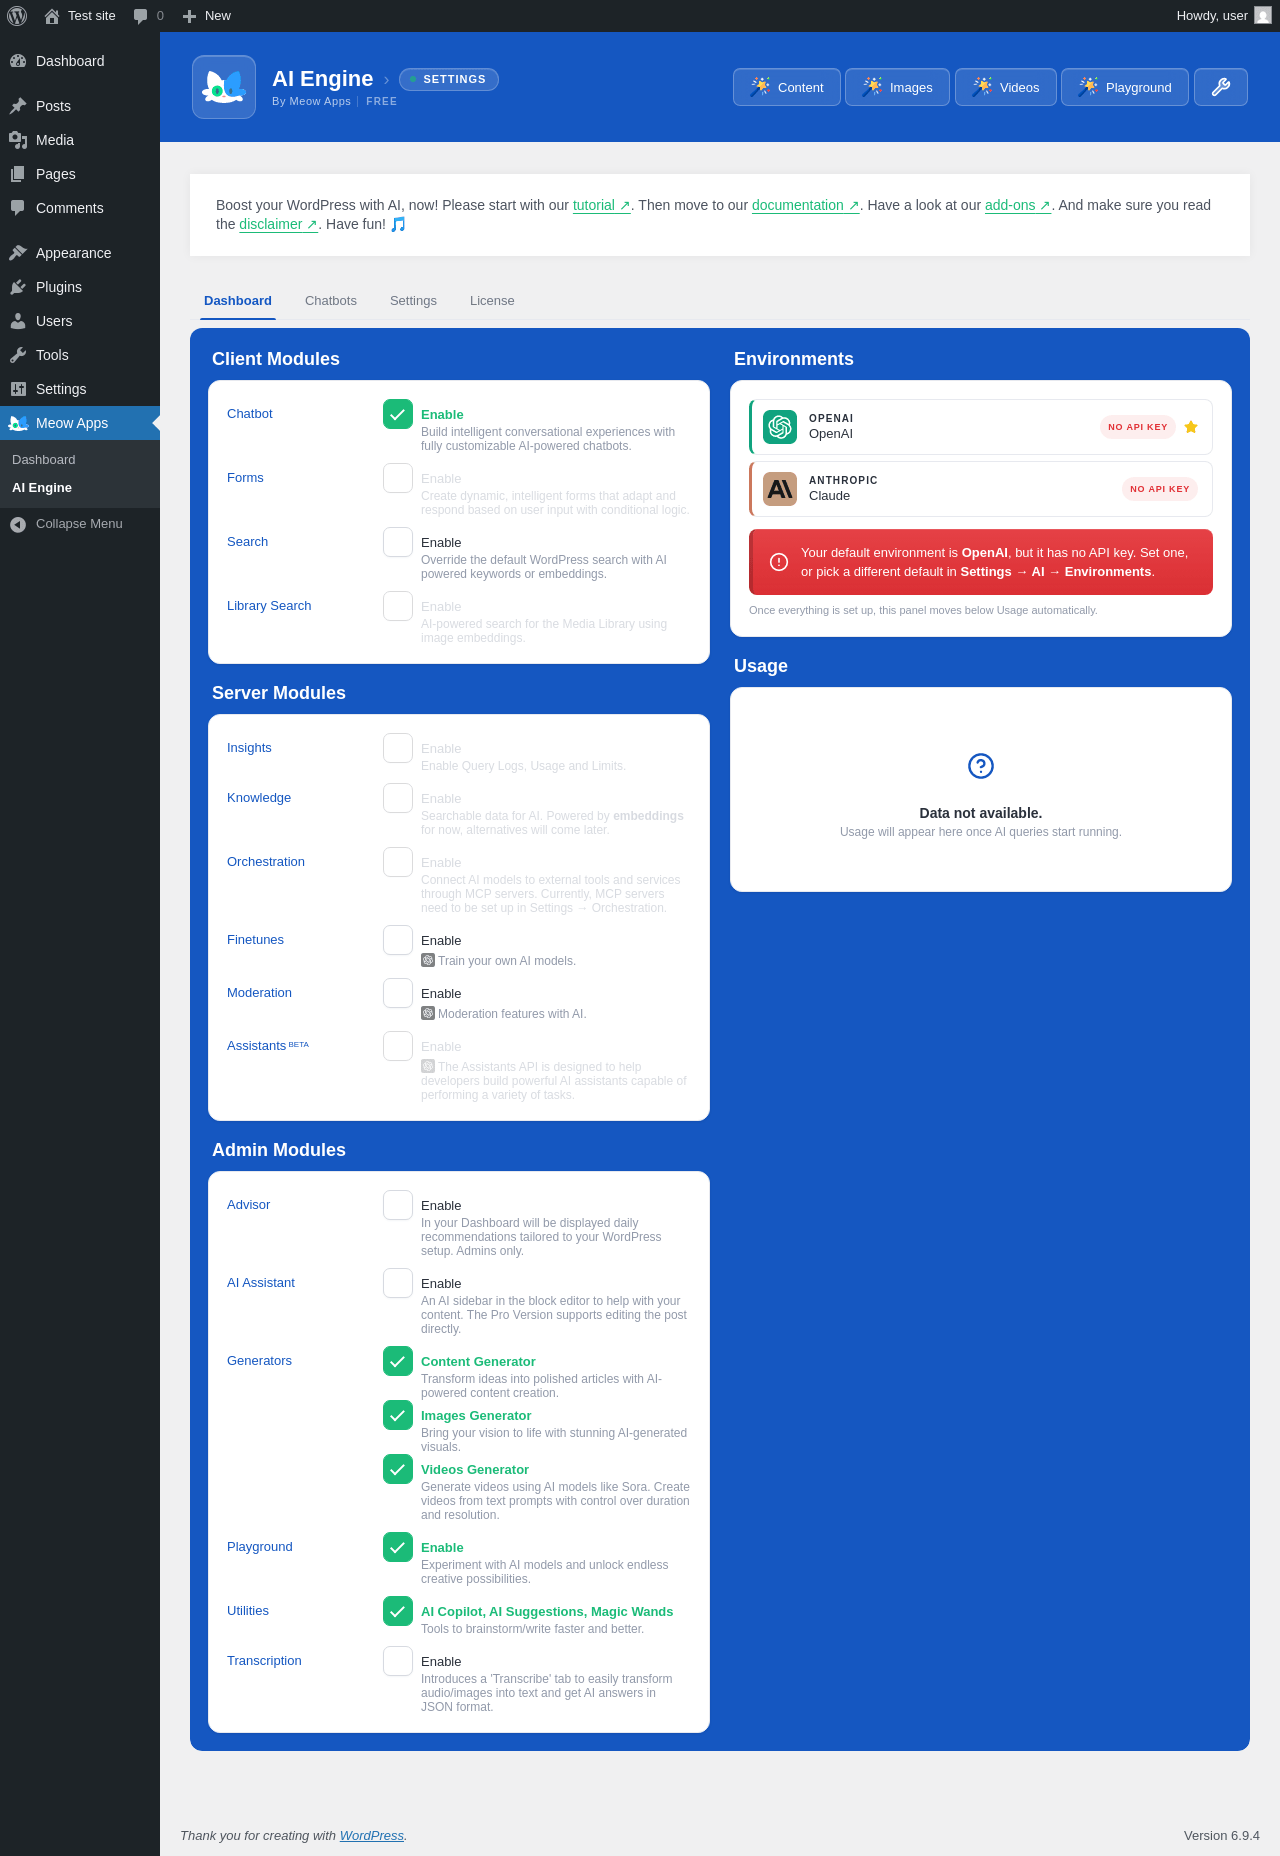Click the Pages icon in sidebar
1280x1856 pixels.
[18, 174]
